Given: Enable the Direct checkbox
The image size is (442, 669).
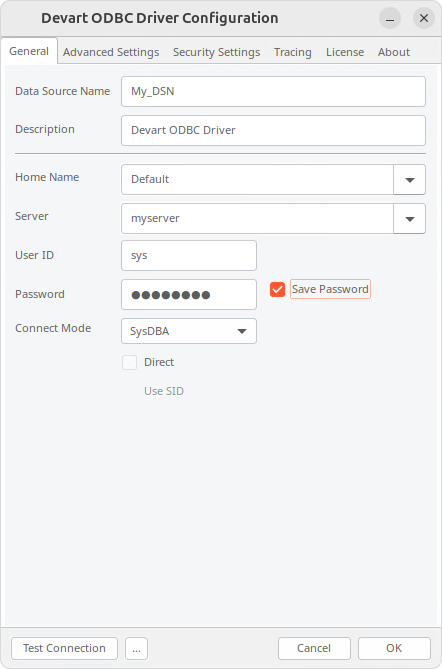Looking at the screenshot, I should (129, 363).
